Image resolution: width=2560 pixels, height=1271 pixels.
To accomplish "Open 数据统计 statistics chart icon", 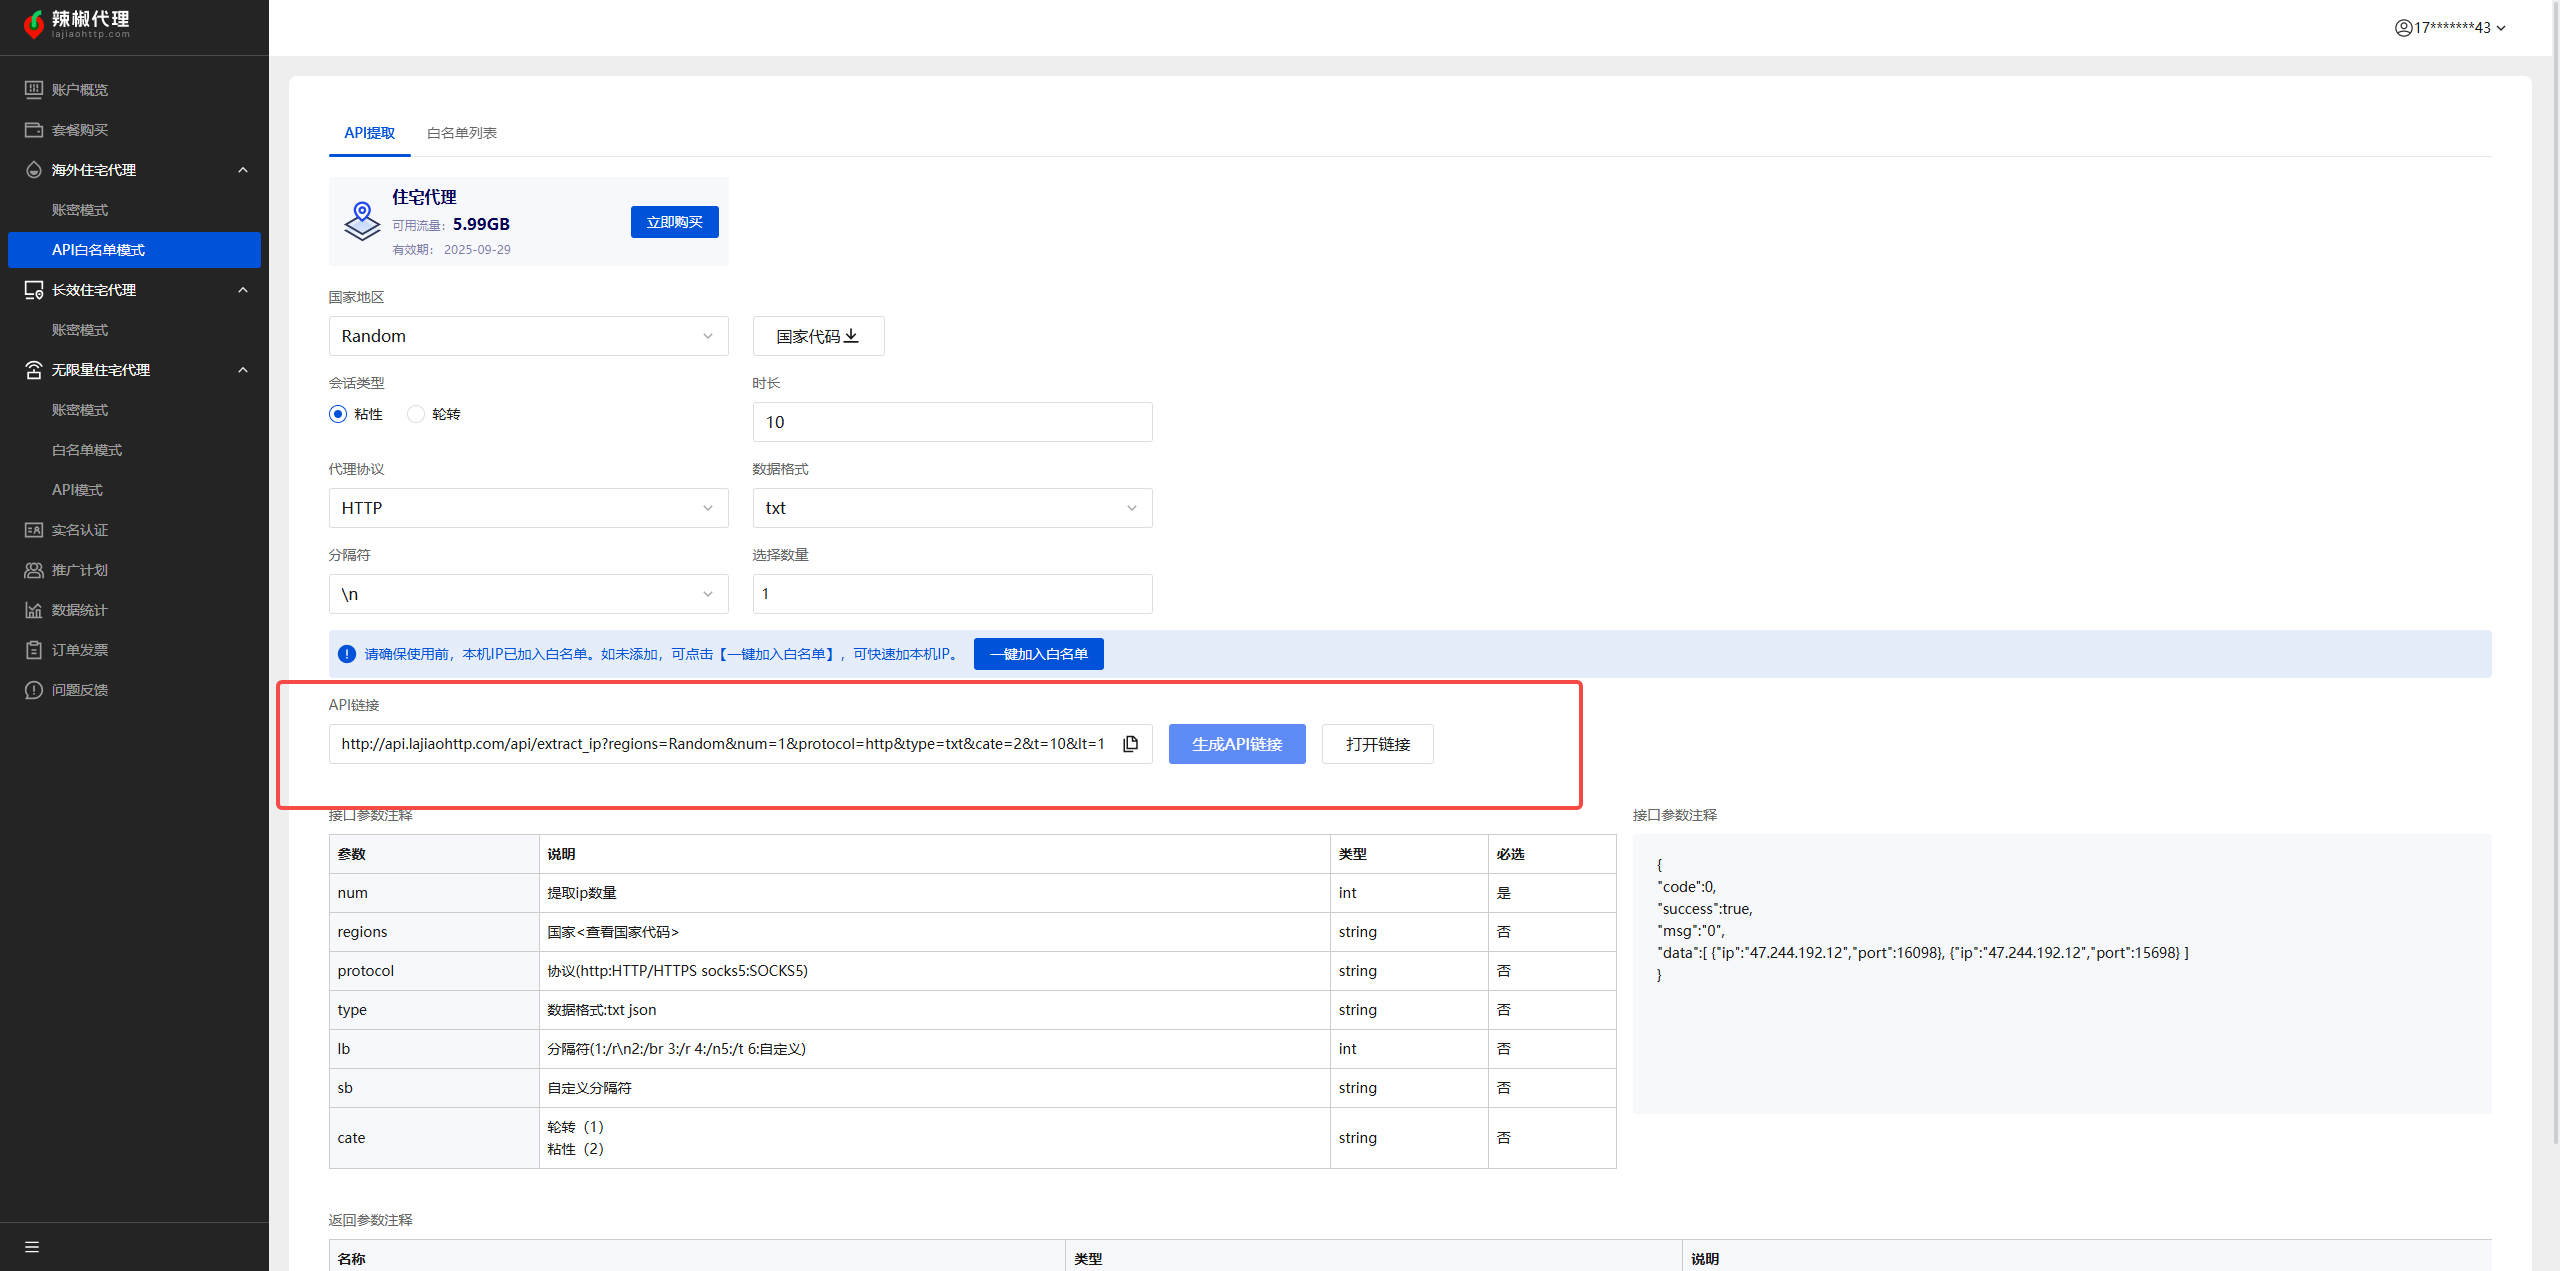I will [x=34, y=610].
